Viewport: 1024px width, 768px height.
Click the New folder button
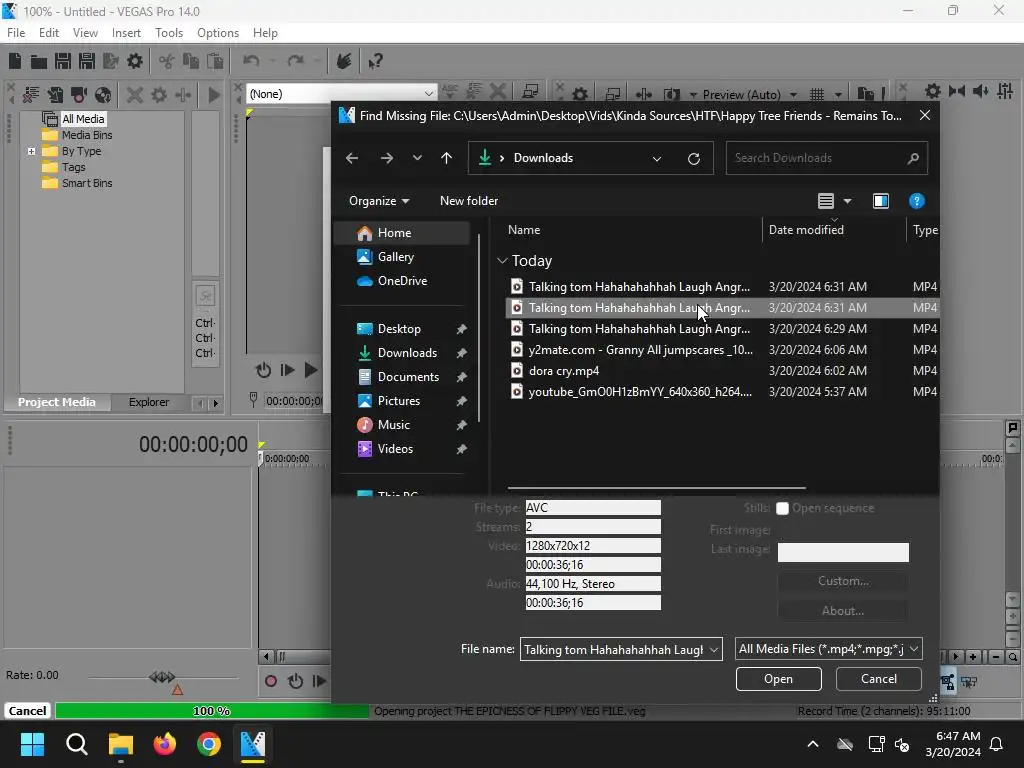point(469,201)
